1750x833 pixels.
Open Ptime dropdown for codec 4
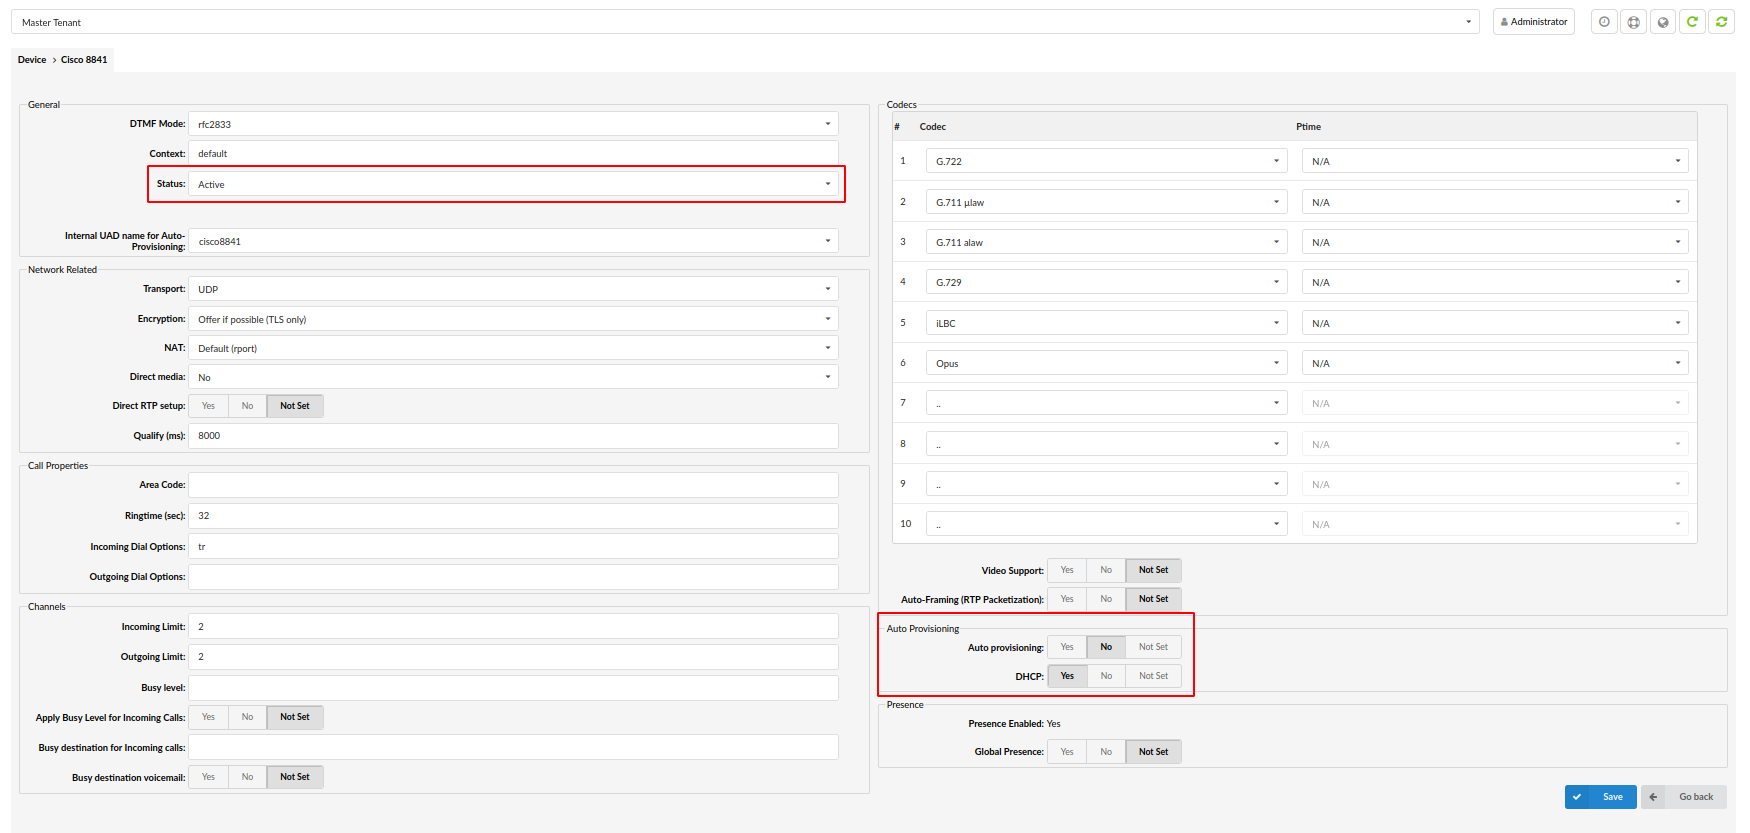(1495, 282)
